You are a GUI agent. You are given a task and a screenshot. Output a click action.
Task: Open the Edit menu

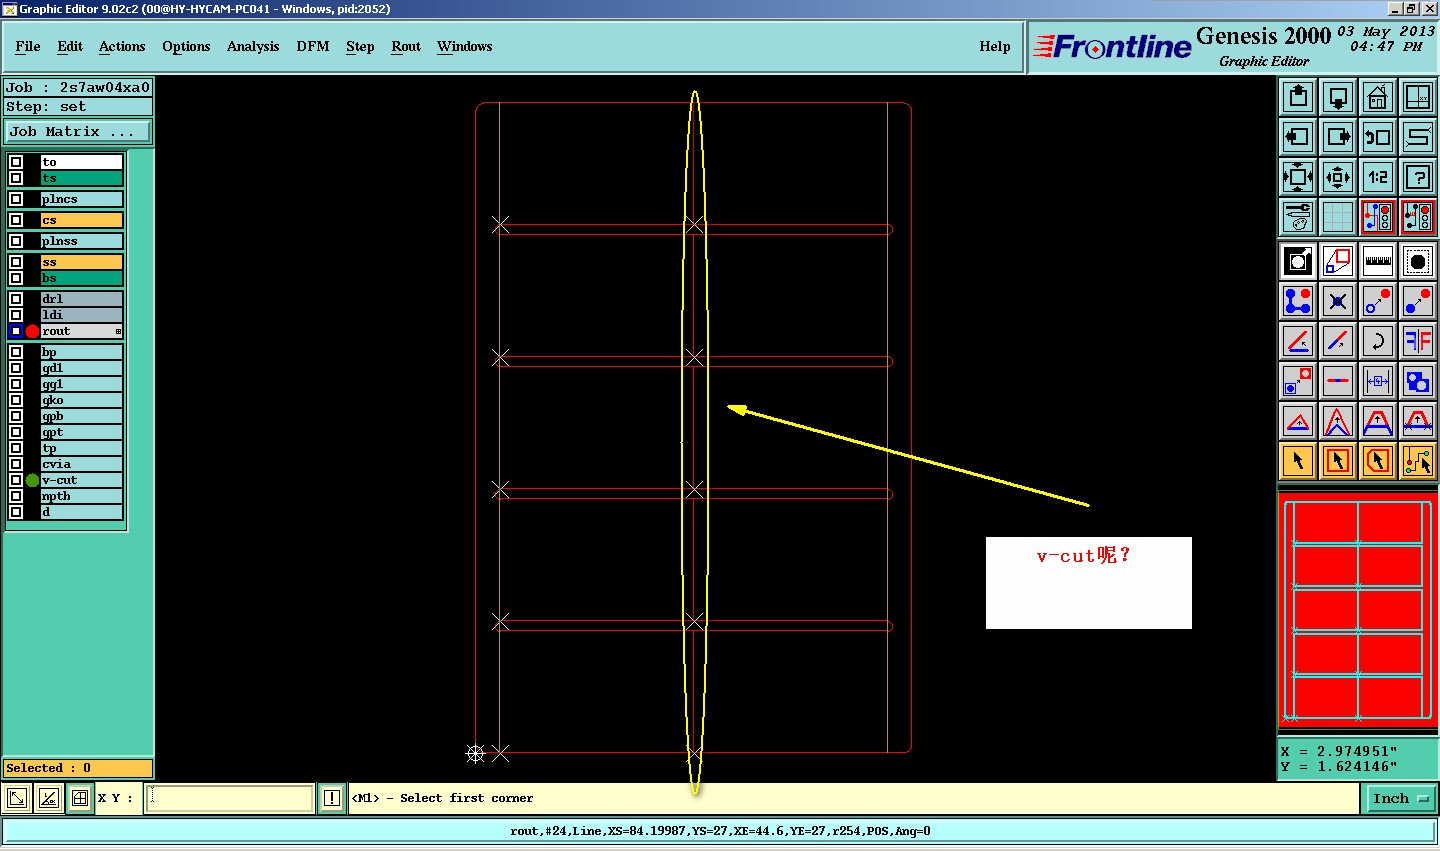point(70,46)
